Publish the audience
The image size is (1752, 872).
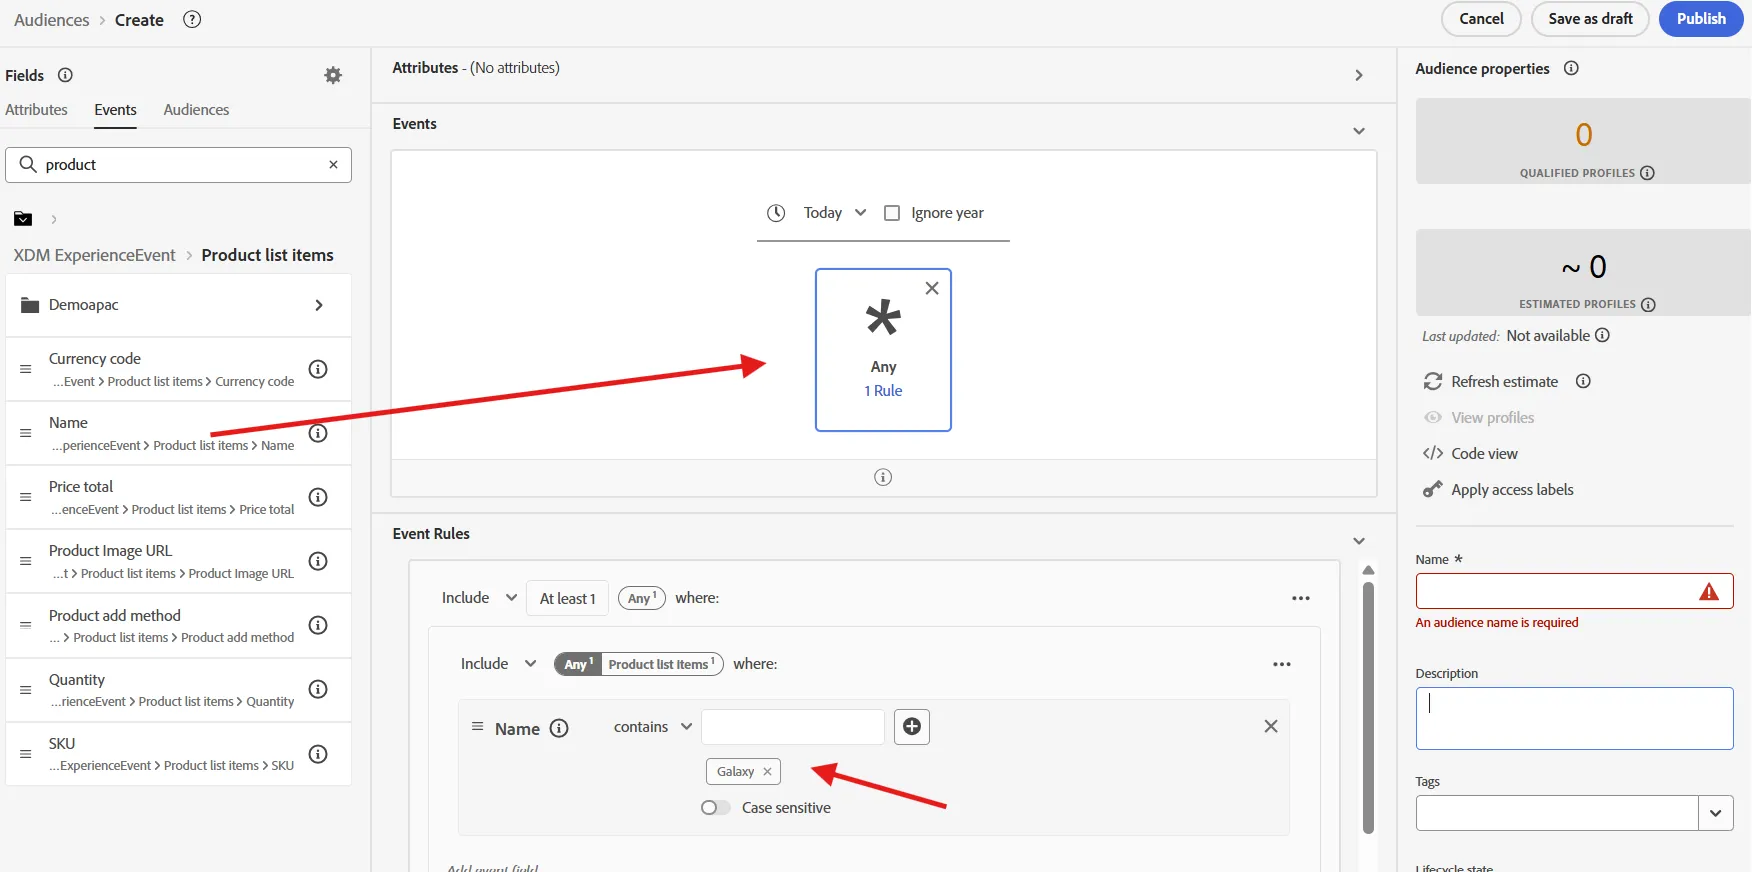pos(1701,19)
